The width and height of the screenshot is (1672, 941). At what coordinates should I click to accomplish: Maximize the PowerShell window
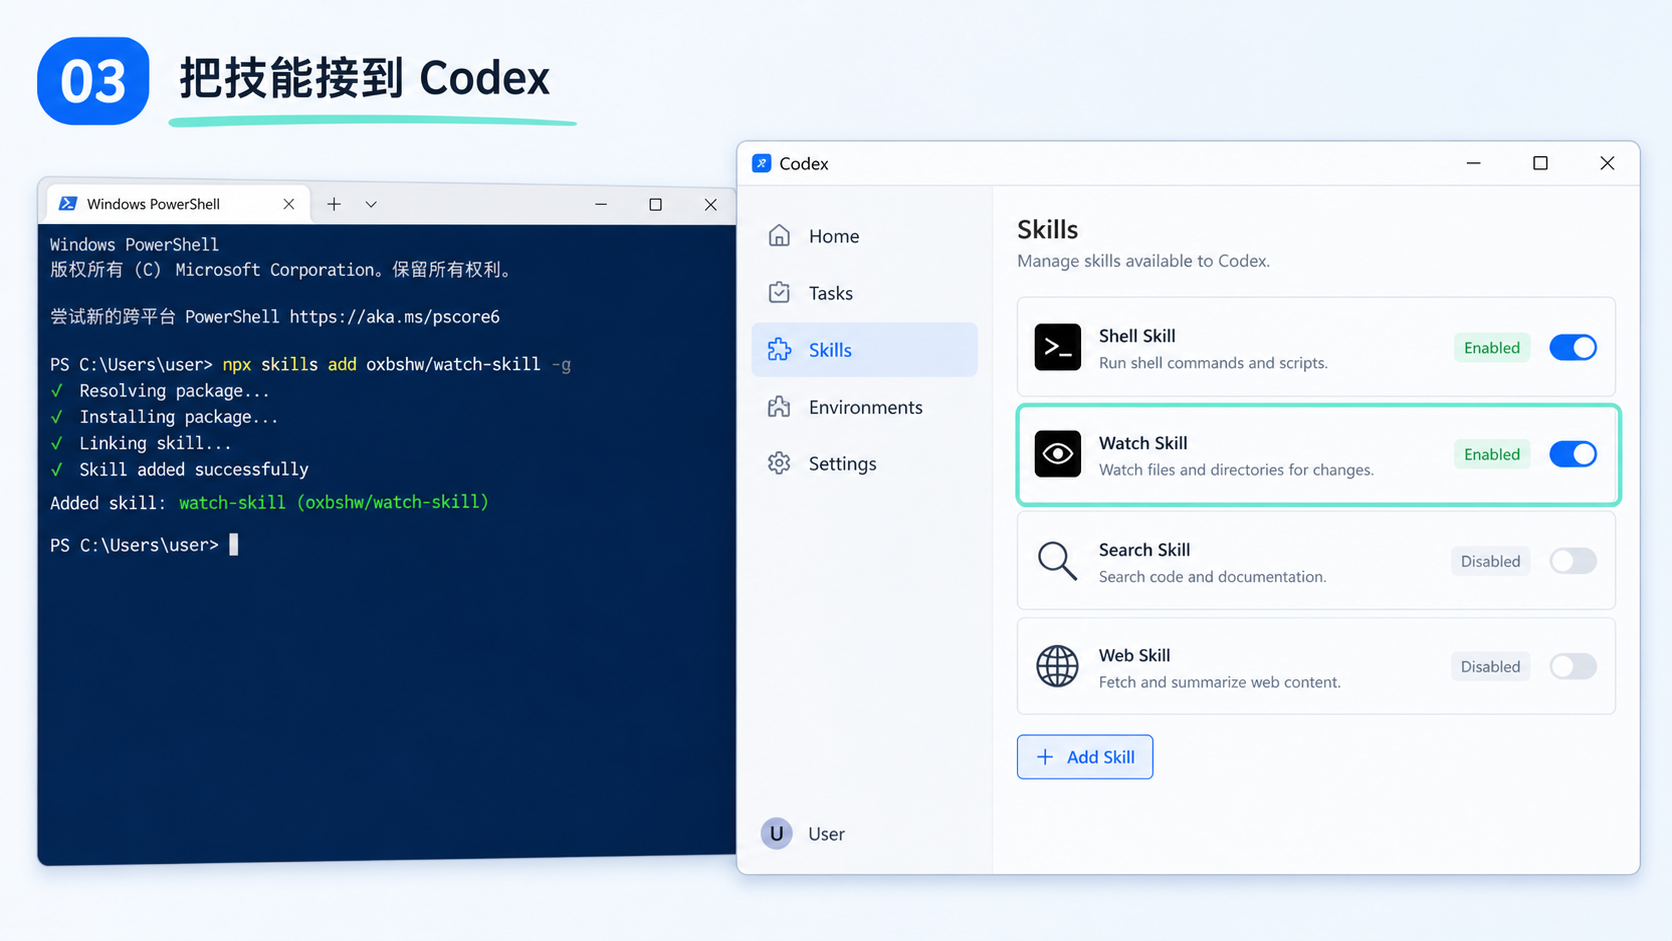coord(656,204)
